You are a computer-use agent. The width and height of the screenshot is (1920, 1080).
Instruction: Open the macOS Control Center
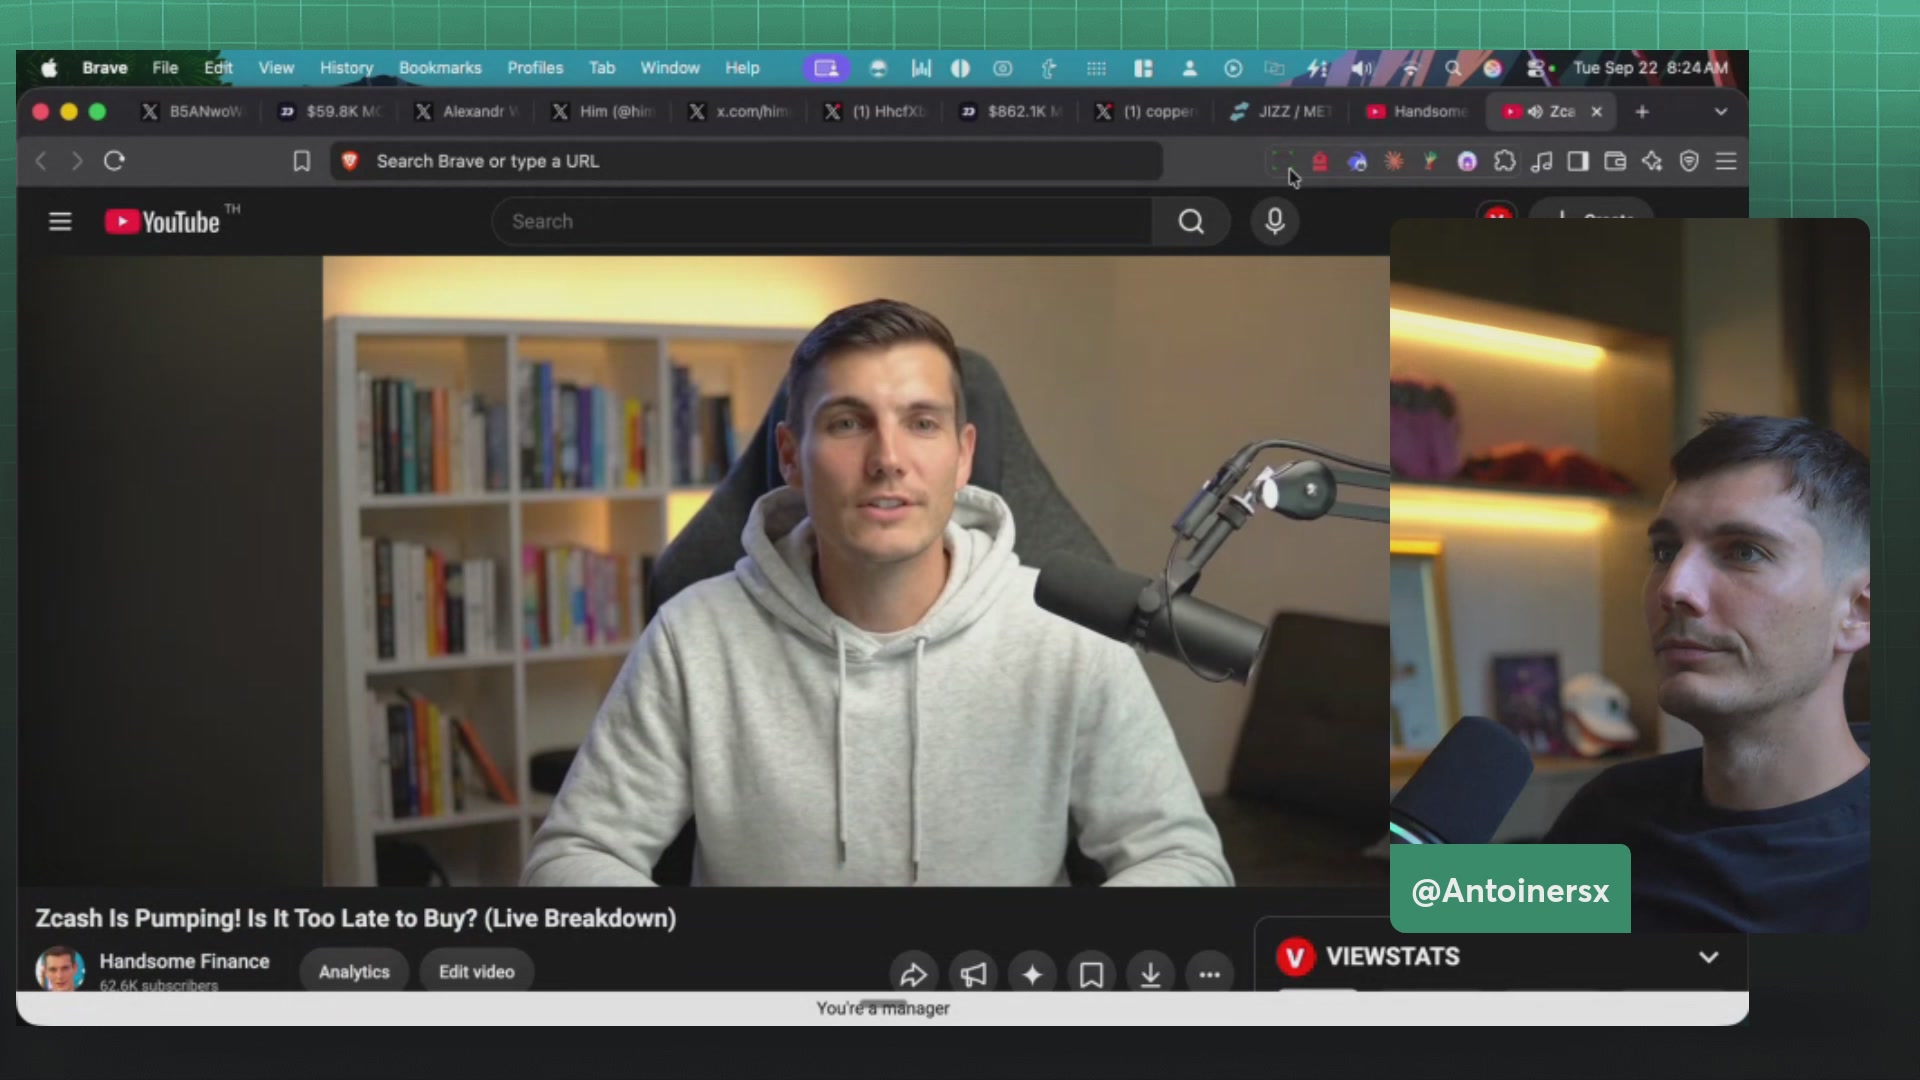pyautogui.click(x=1538, y=68)
